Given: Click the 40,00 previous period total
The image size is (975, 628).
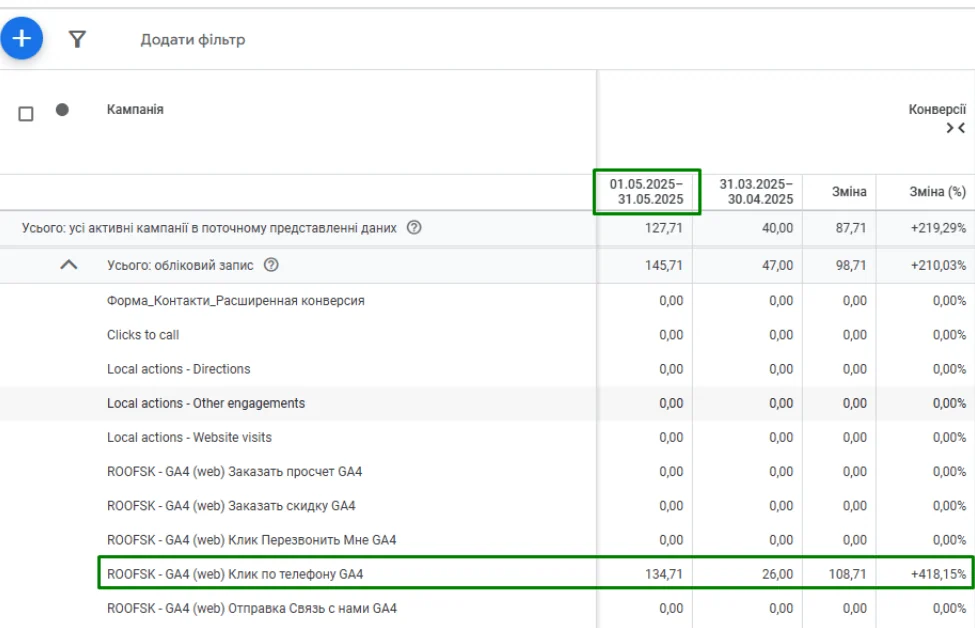Looking at the screenshot, I should coord(778,228).
